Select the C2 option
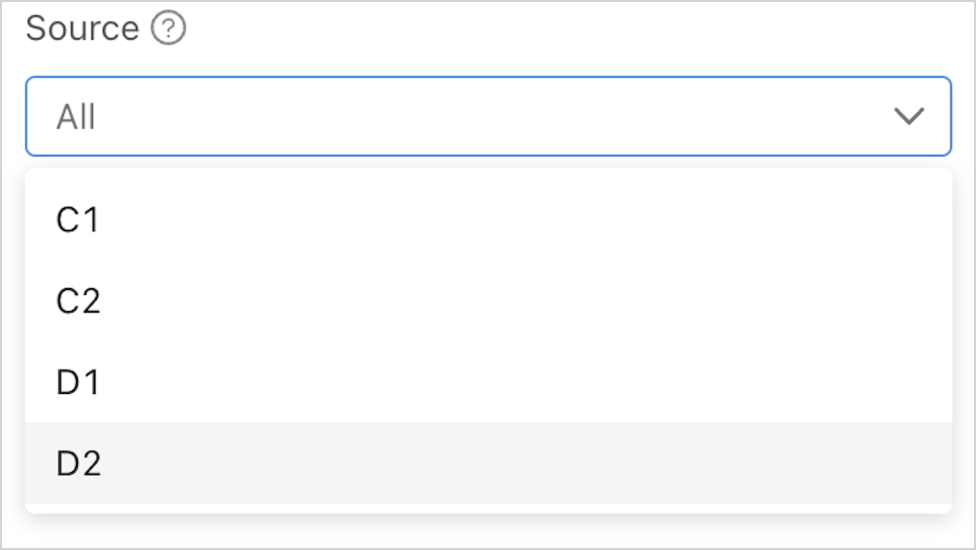Image resolution: width=976 pixels, height=550 pixels. point(78,301)
